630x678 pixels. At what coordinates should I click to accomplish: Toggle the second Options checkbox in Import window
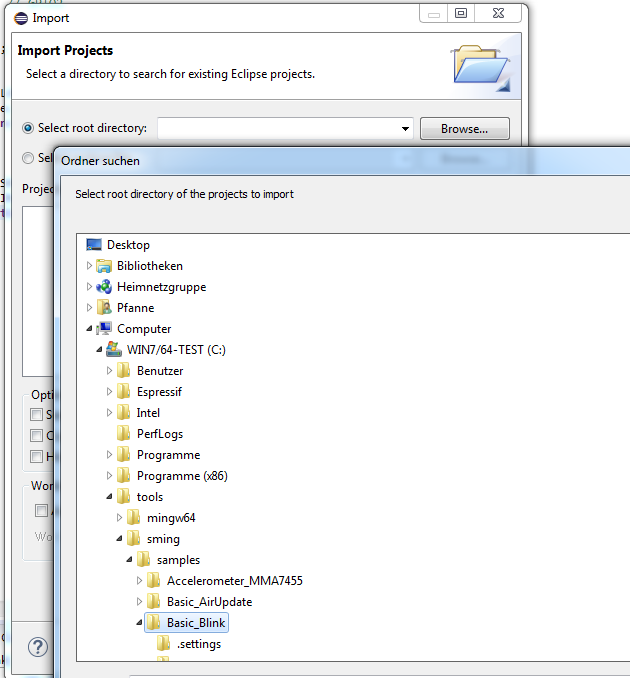[x=36, y=435]
